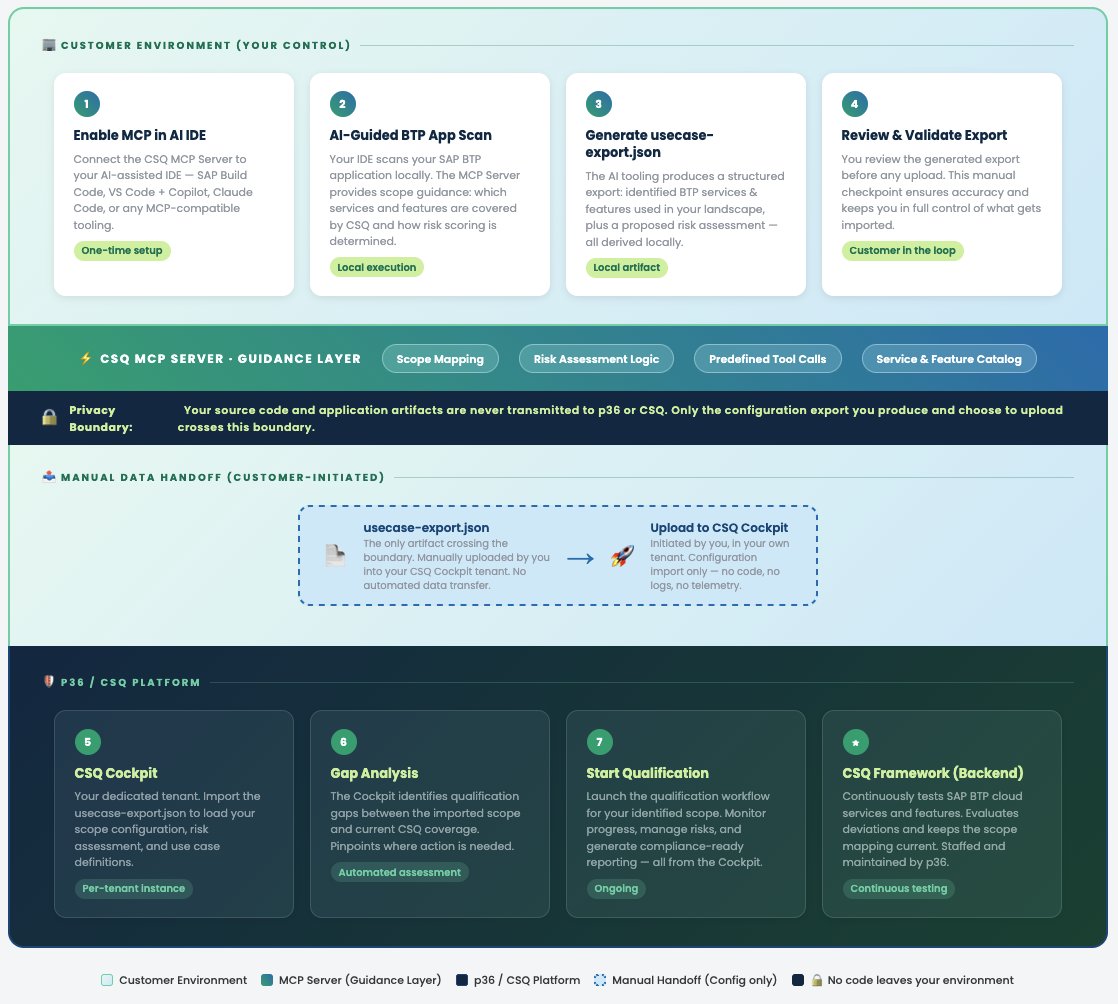The width and height of the screenshot is (1118, 1004).
Task: Click the AI-Guided BTP App Scan heading
Action: [411, 135]
